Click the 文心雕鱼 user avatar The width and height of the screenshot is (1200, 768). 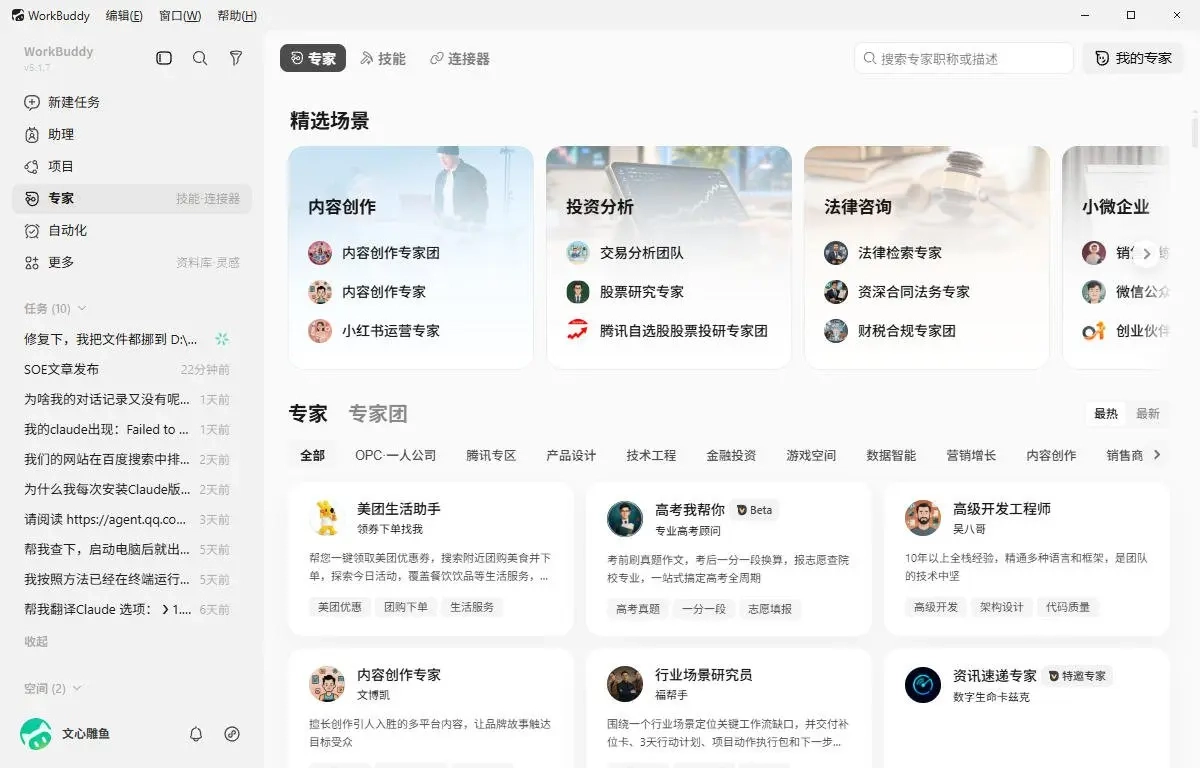36,734
